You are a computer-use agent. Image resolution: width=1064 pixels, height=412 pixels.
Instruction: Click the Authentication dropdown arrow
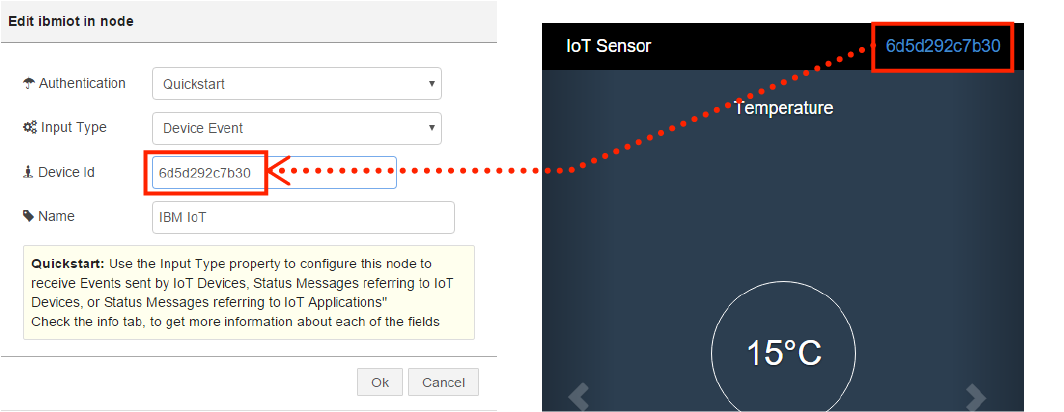[x=432, y=83]
